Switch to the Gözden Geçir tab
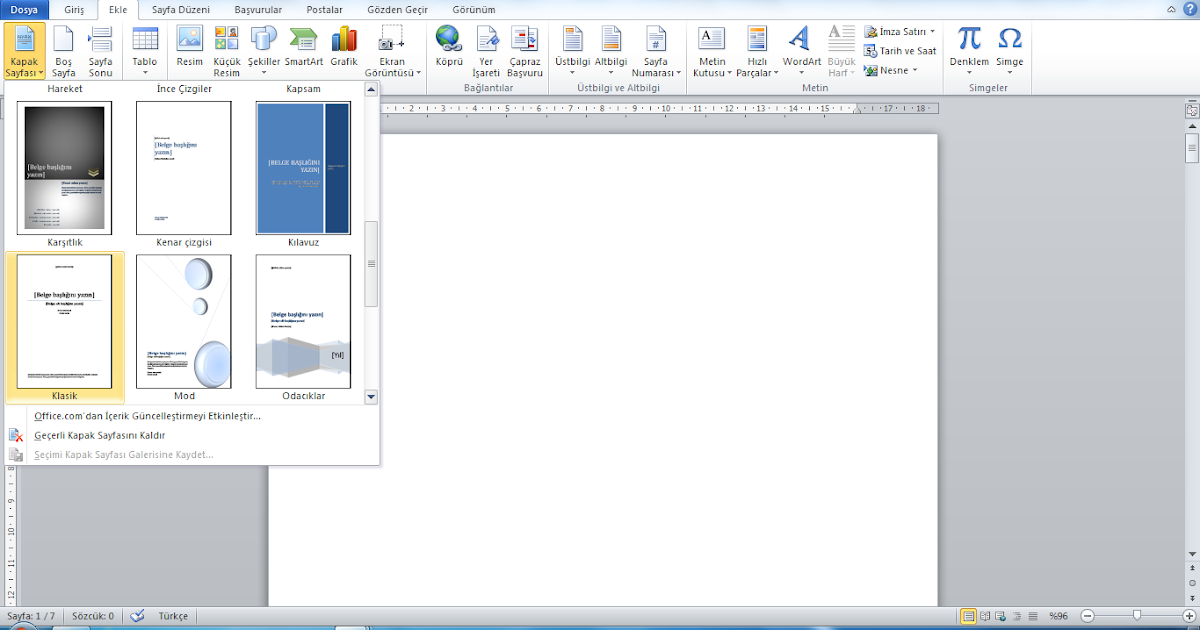The height and width of the screenshot is (630, 1200). pyautogui.click(x=398, y=10)
